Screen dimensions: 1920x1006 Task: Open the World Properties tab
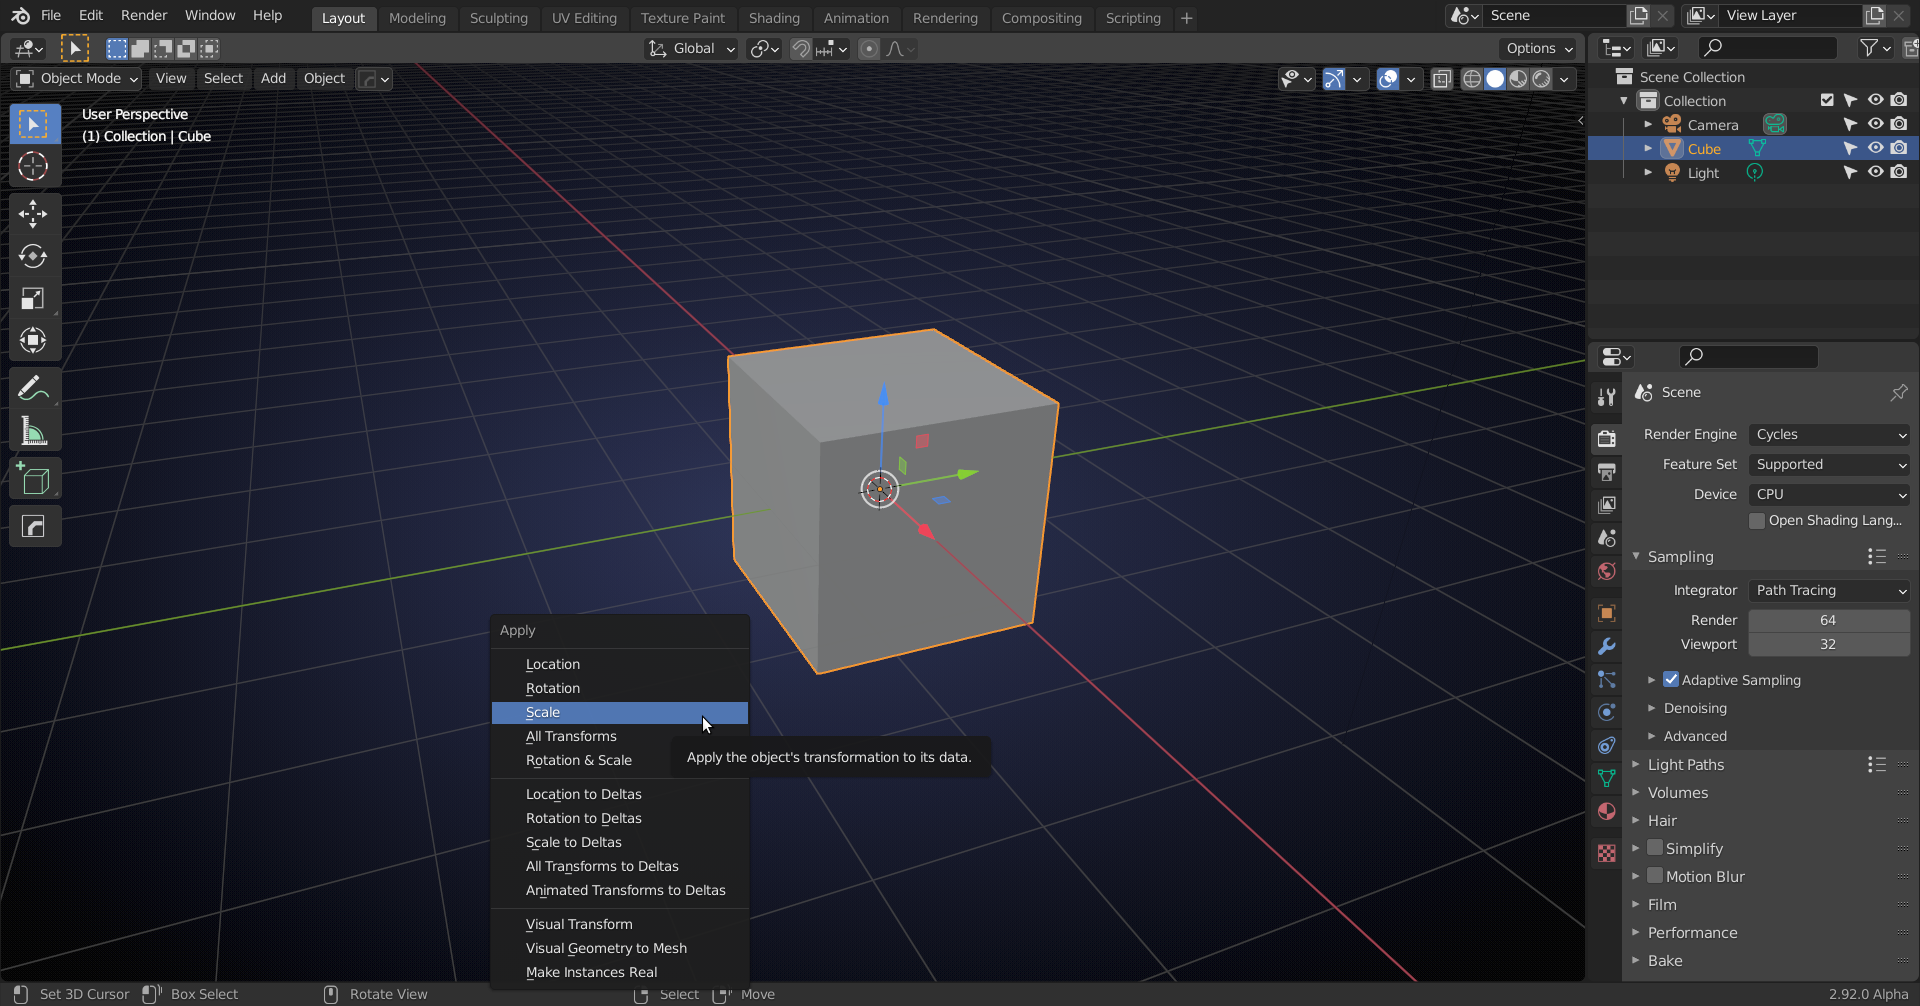(x=1607, y=571)
